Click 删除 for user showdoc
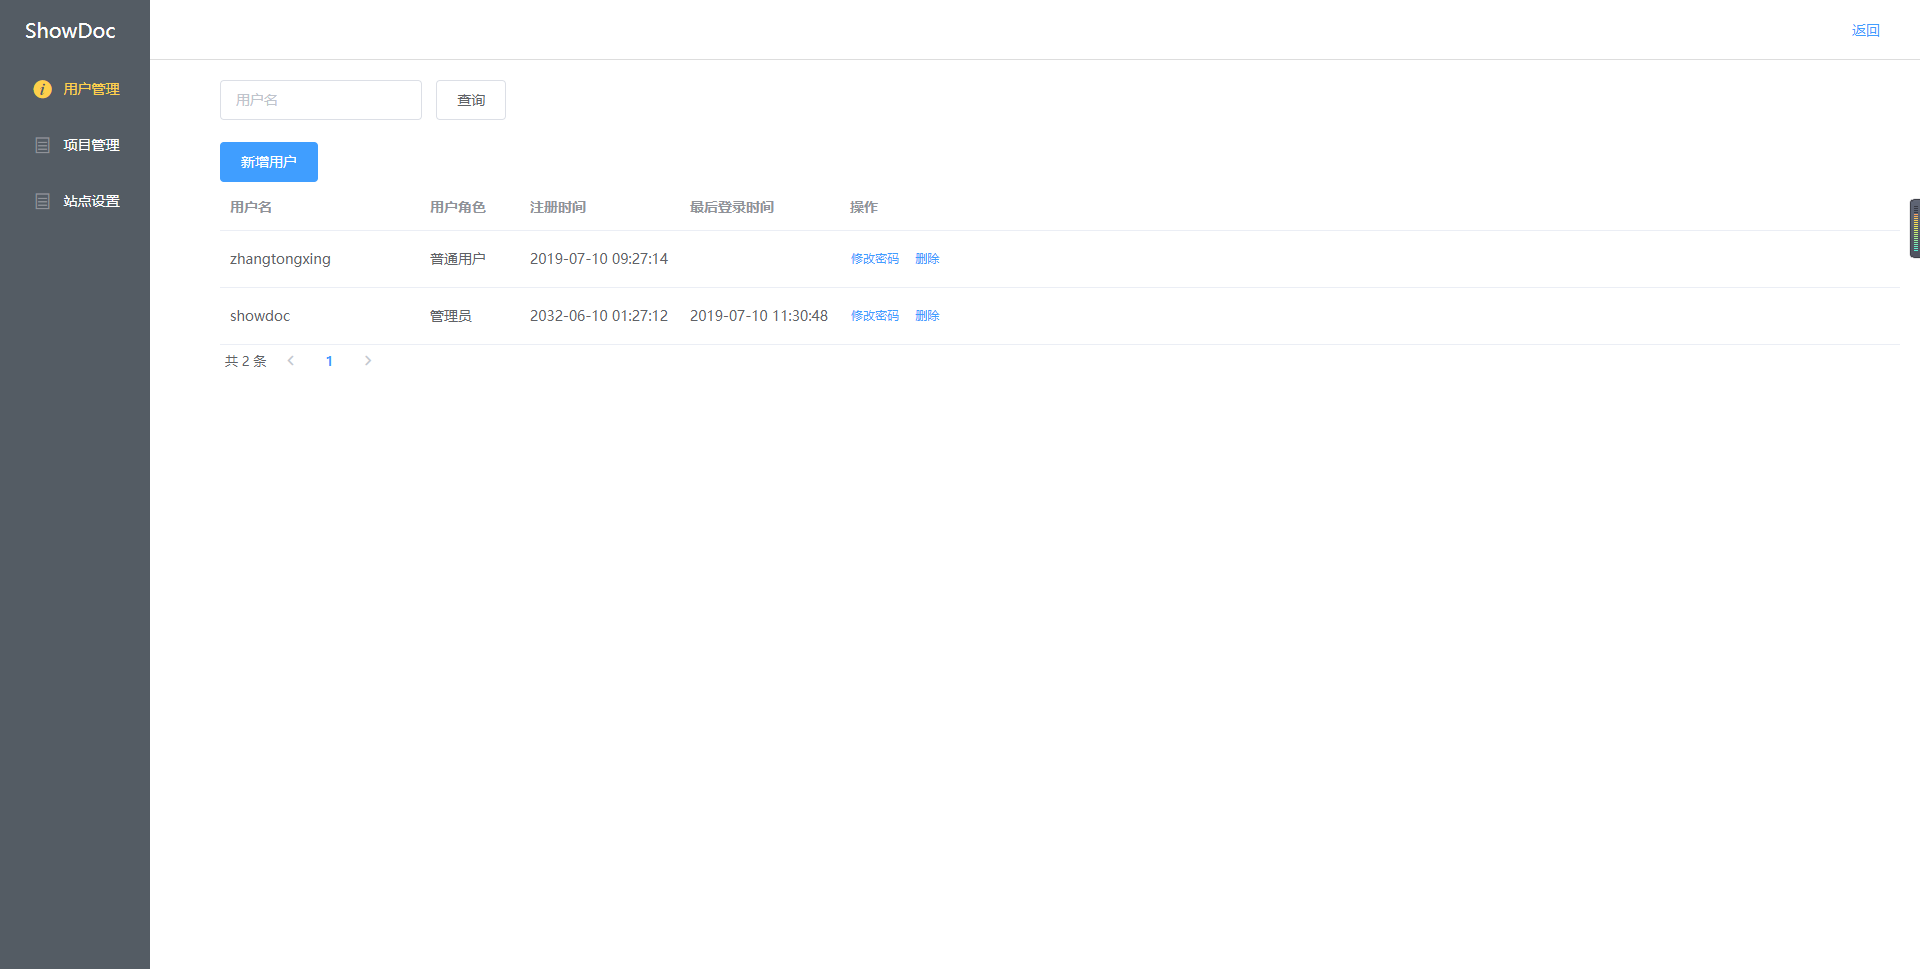The image size is (1920, 969). click(927, 315)
